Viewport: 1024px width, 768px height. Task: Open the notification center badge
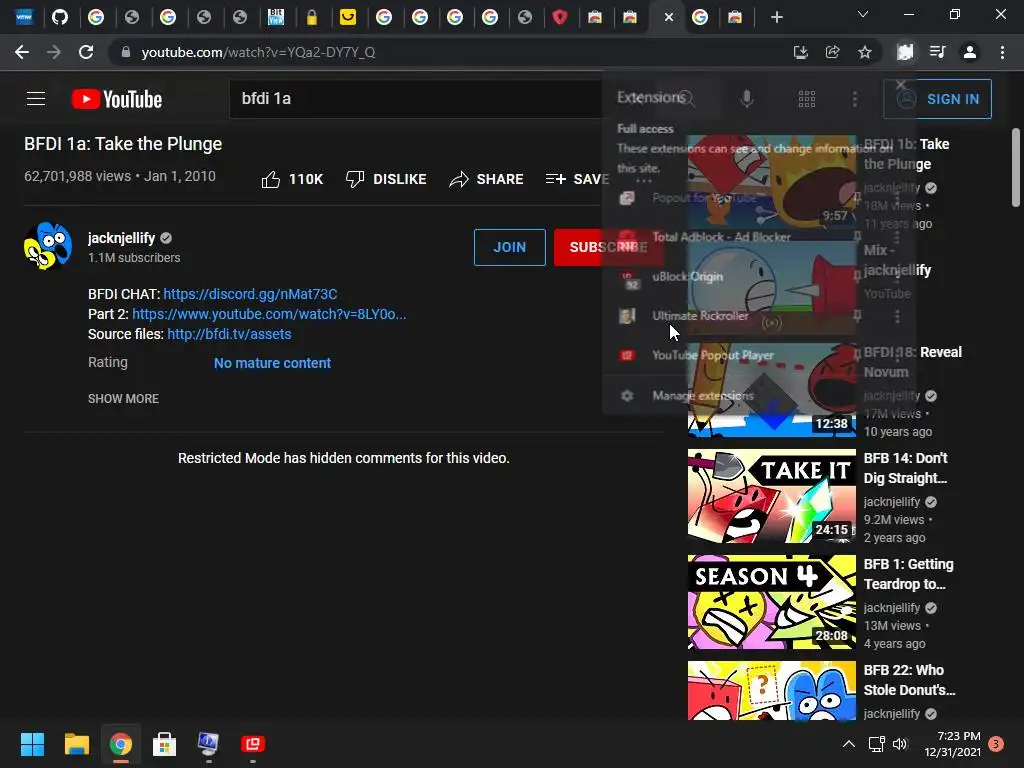click(996, 744)
